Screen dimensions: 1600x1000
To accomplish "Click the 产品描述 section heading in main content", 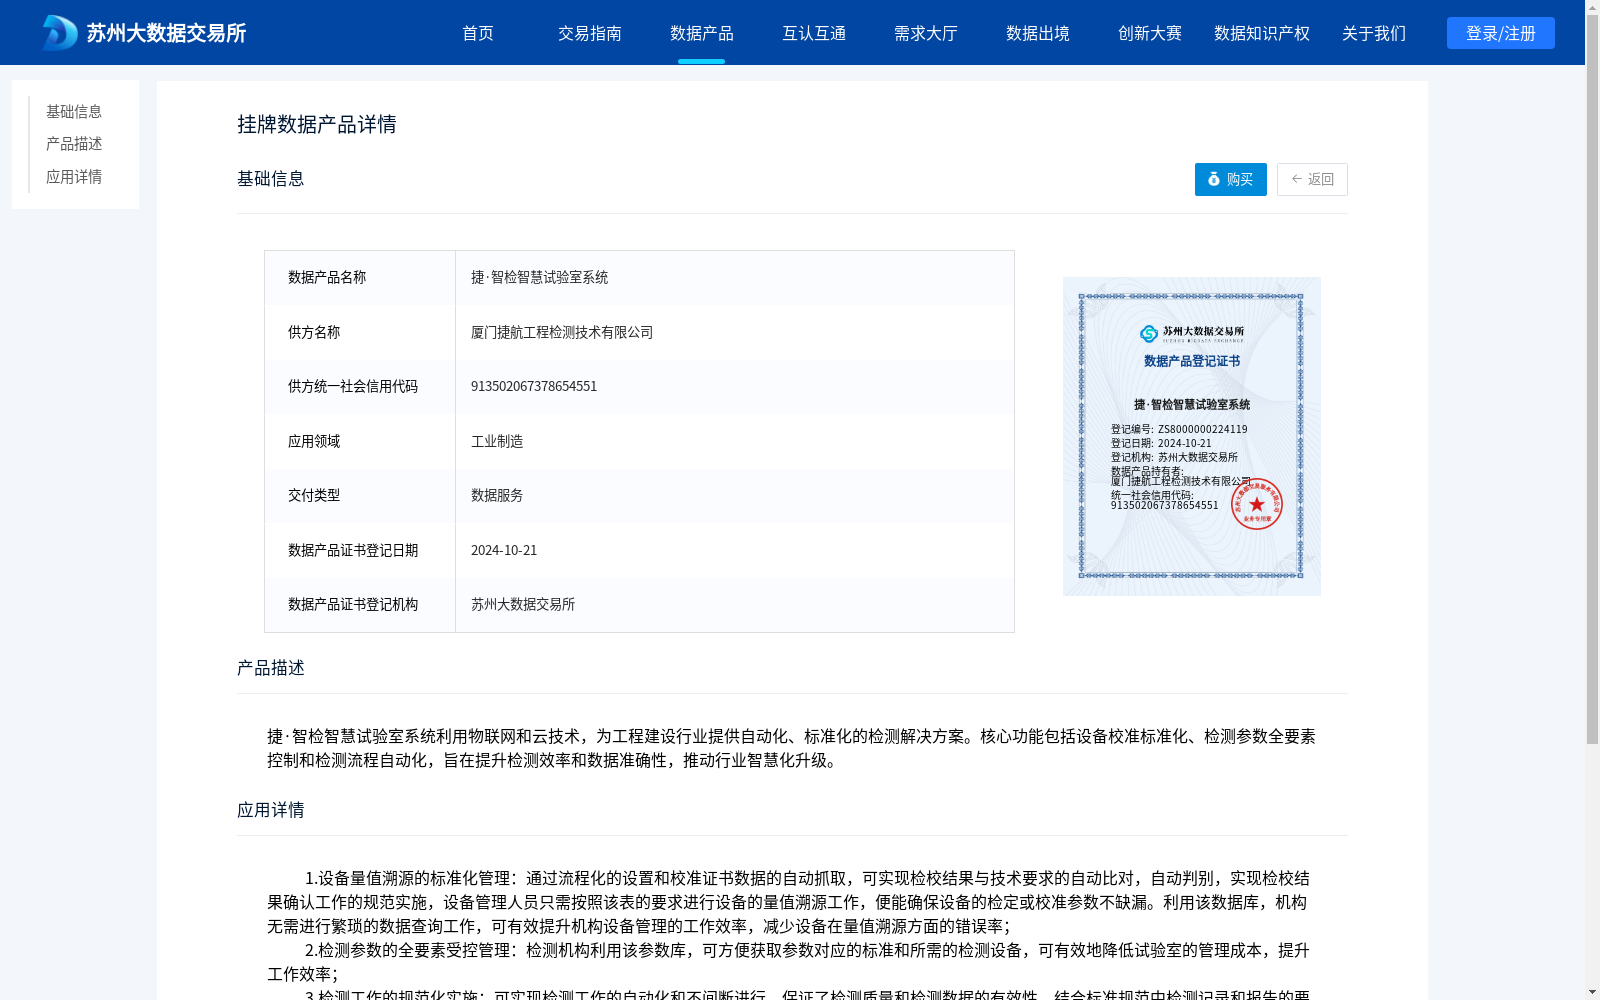I will coord(271,668).
